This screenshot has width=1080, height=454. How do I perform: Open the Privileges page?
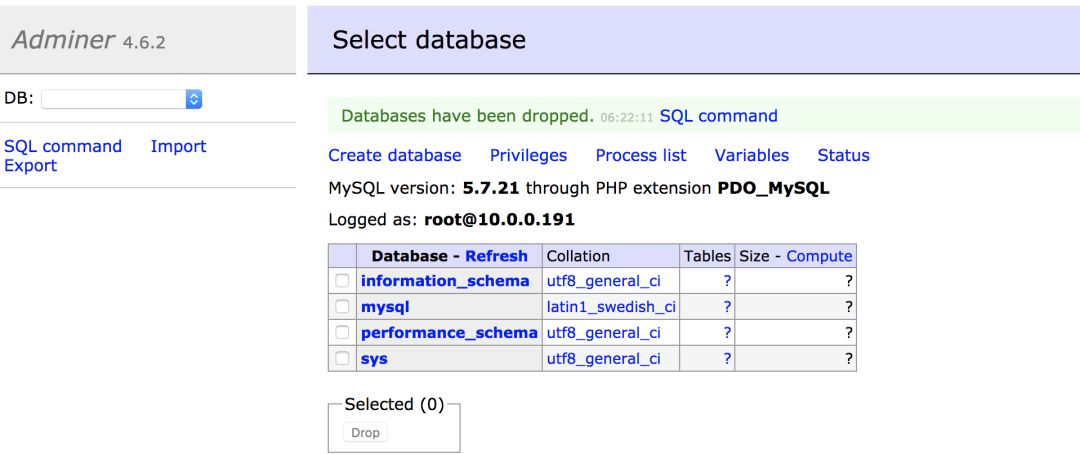coord(528,155)
